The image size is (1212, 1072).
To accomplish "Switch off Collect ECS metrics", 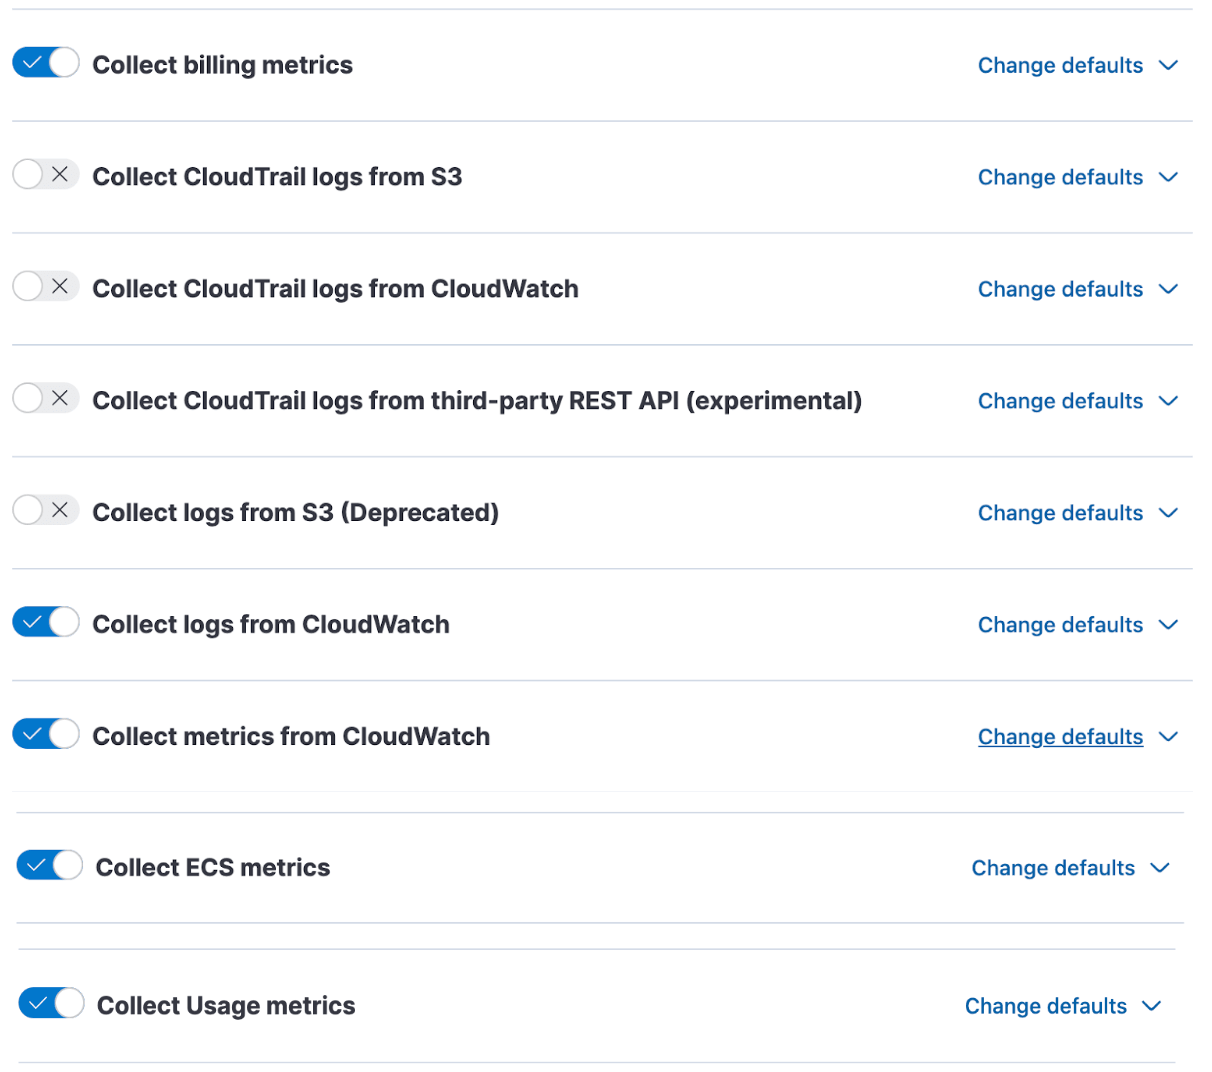I will [x=50, y=866].
